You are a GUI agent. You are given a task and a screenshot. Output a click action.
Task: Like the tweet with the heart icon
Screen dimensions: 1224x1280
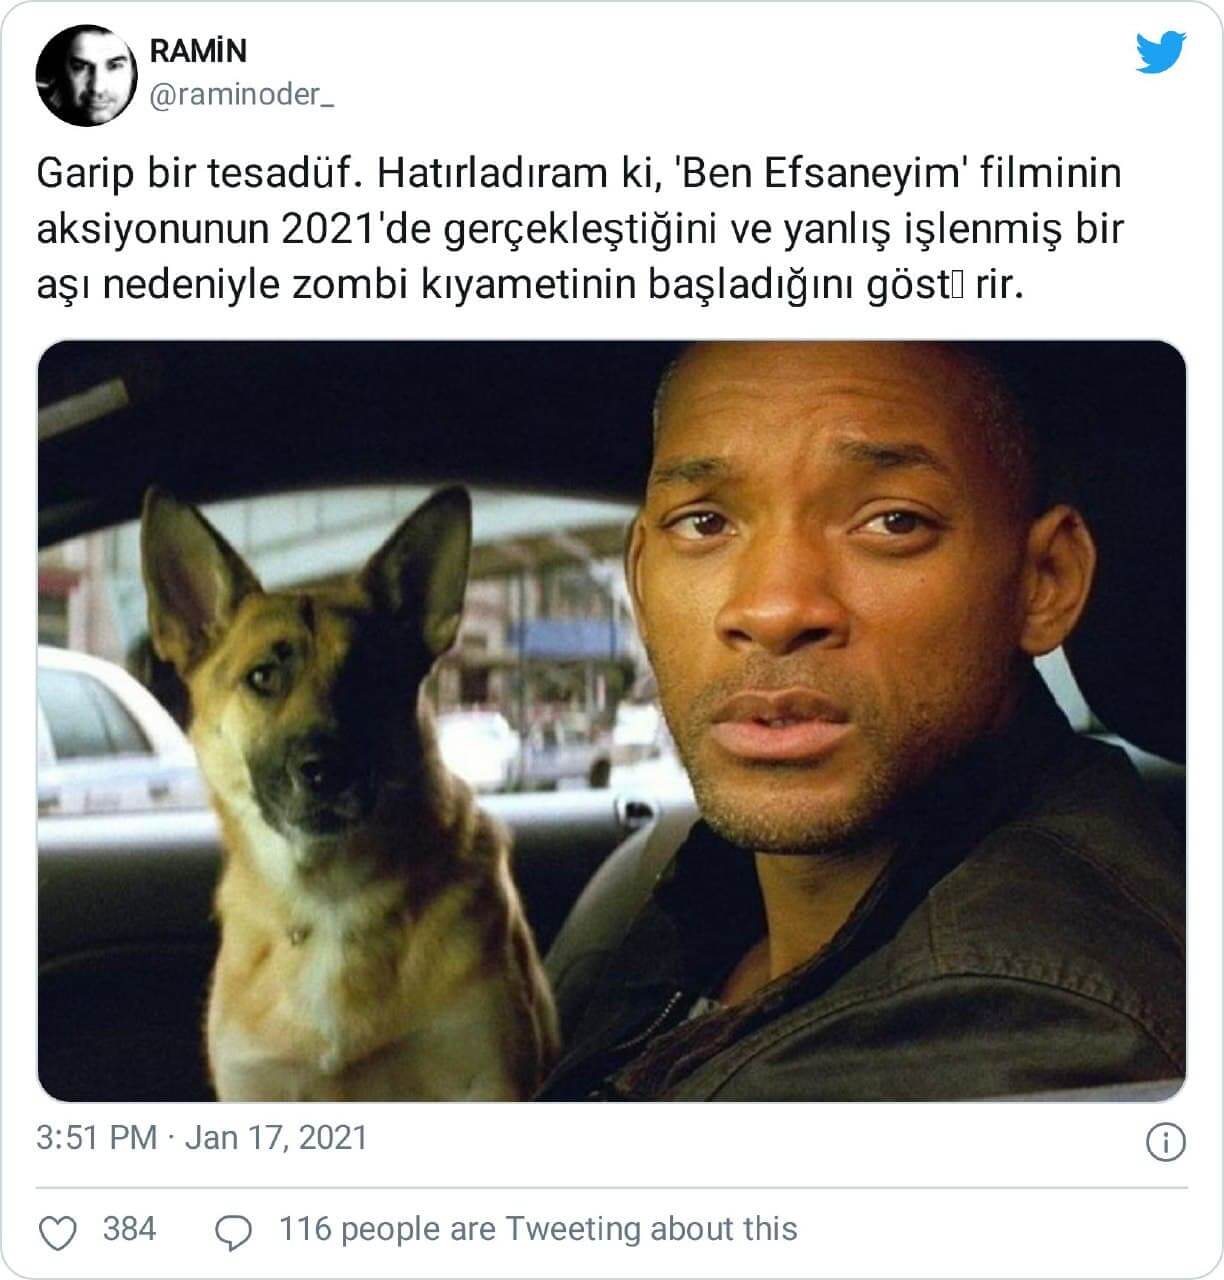[x=62, y=1233]
